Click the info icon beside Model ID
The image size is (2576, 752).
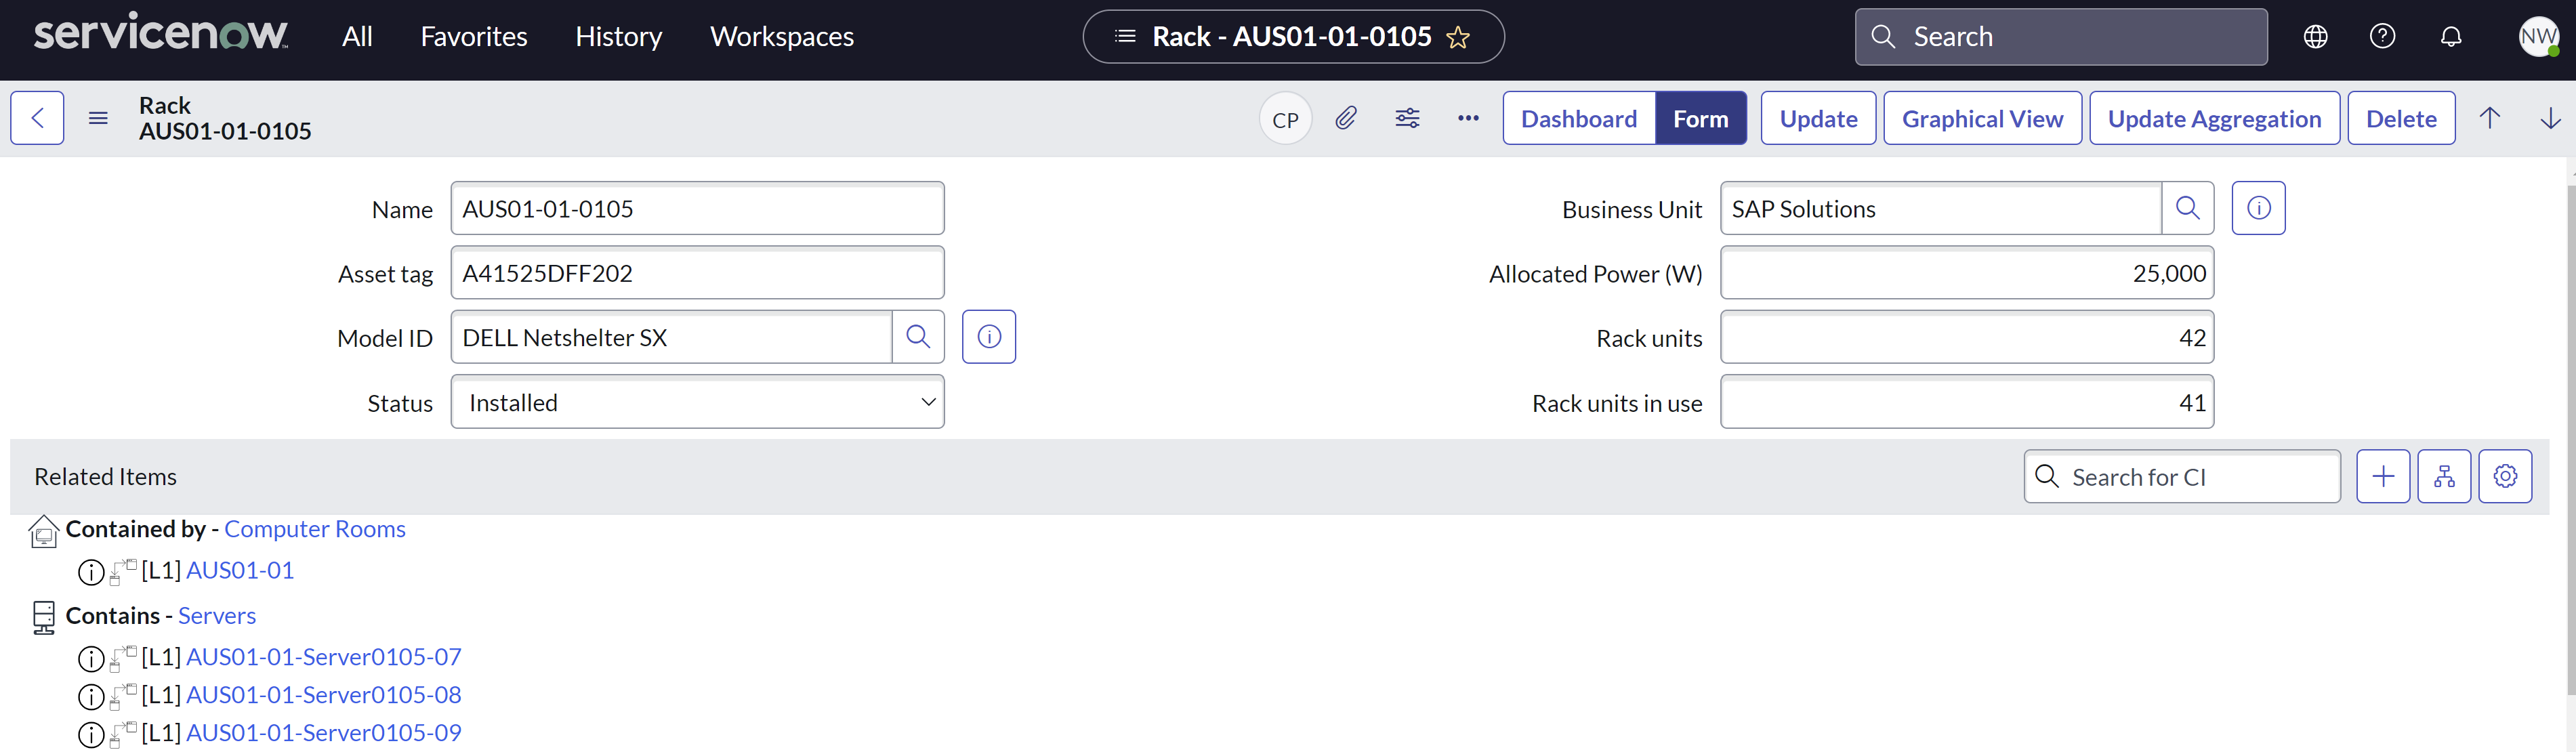click(988, 337)
